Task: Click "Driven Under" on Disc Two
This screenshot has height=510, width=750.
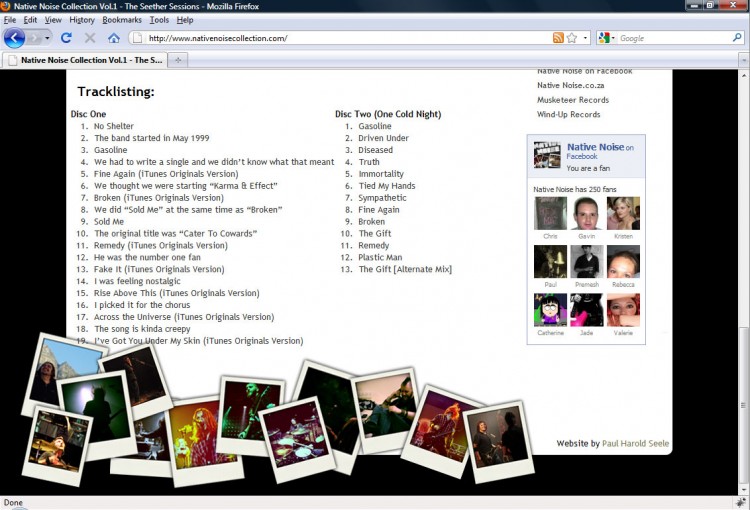Action: coord(384,138)
